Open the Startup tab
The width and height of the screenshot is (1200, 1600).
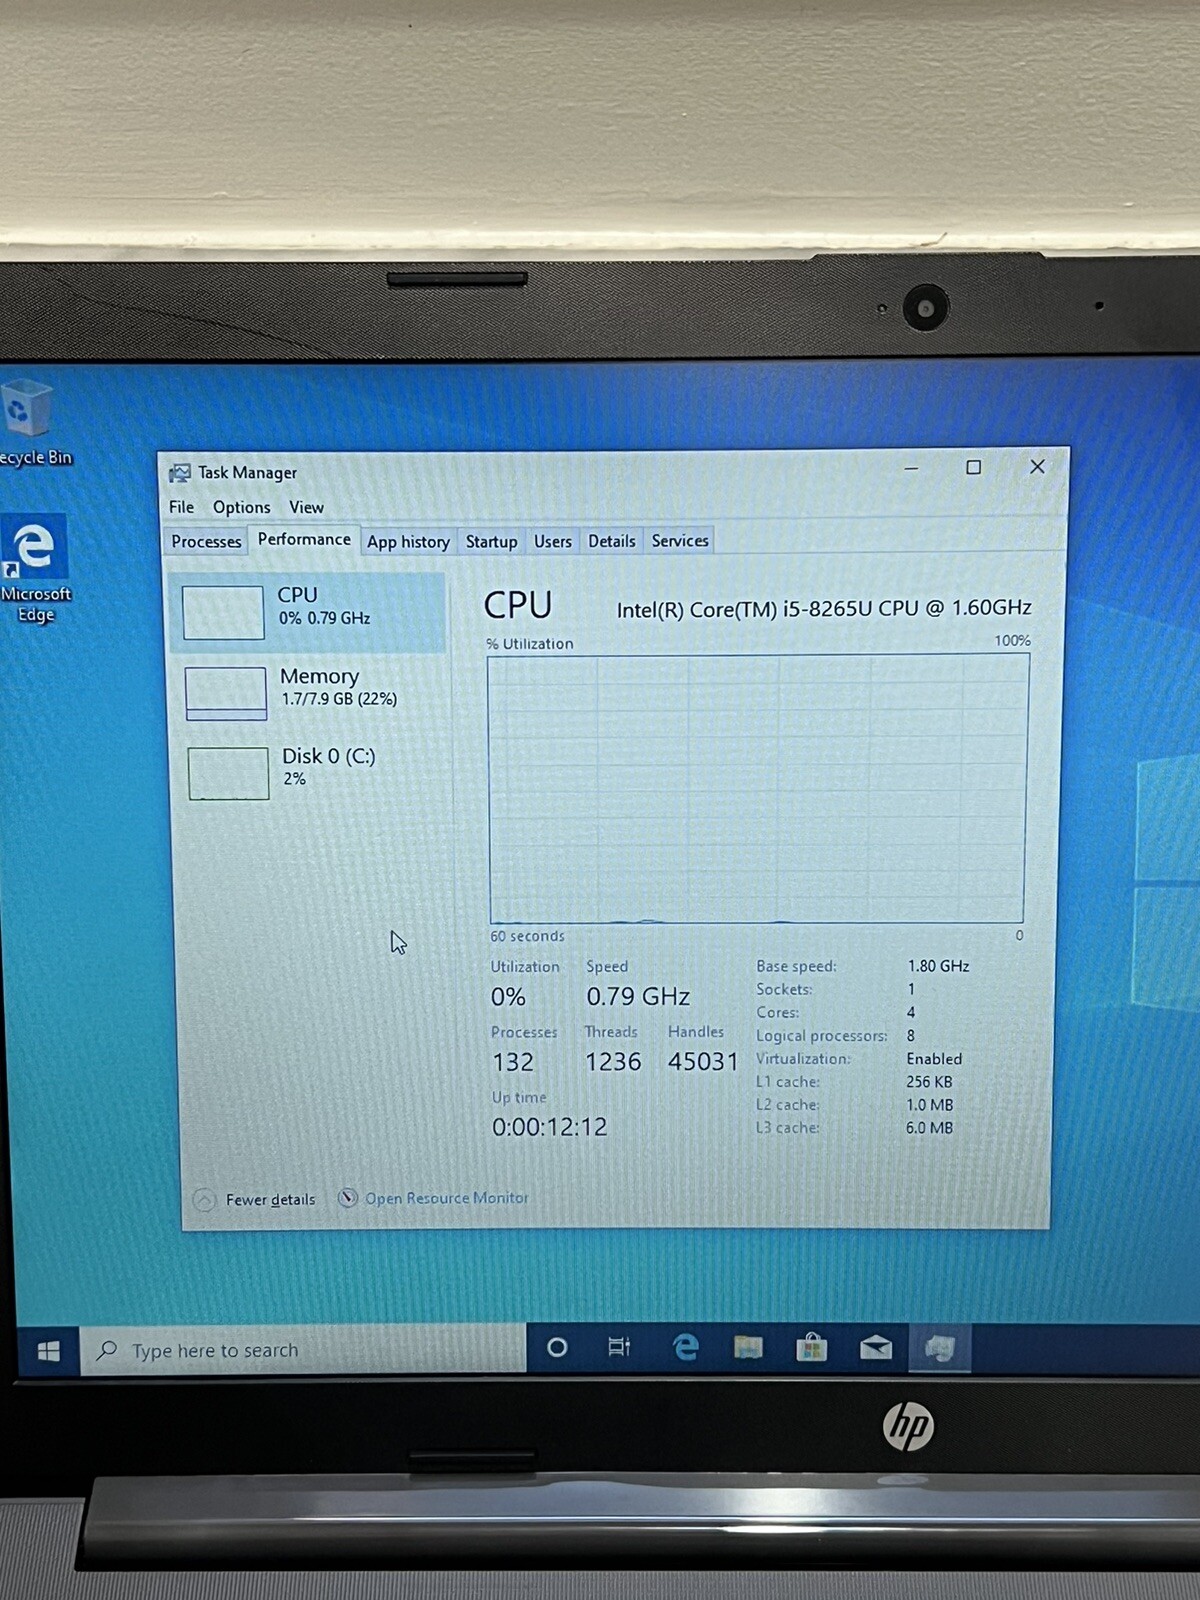click(491, 541)
